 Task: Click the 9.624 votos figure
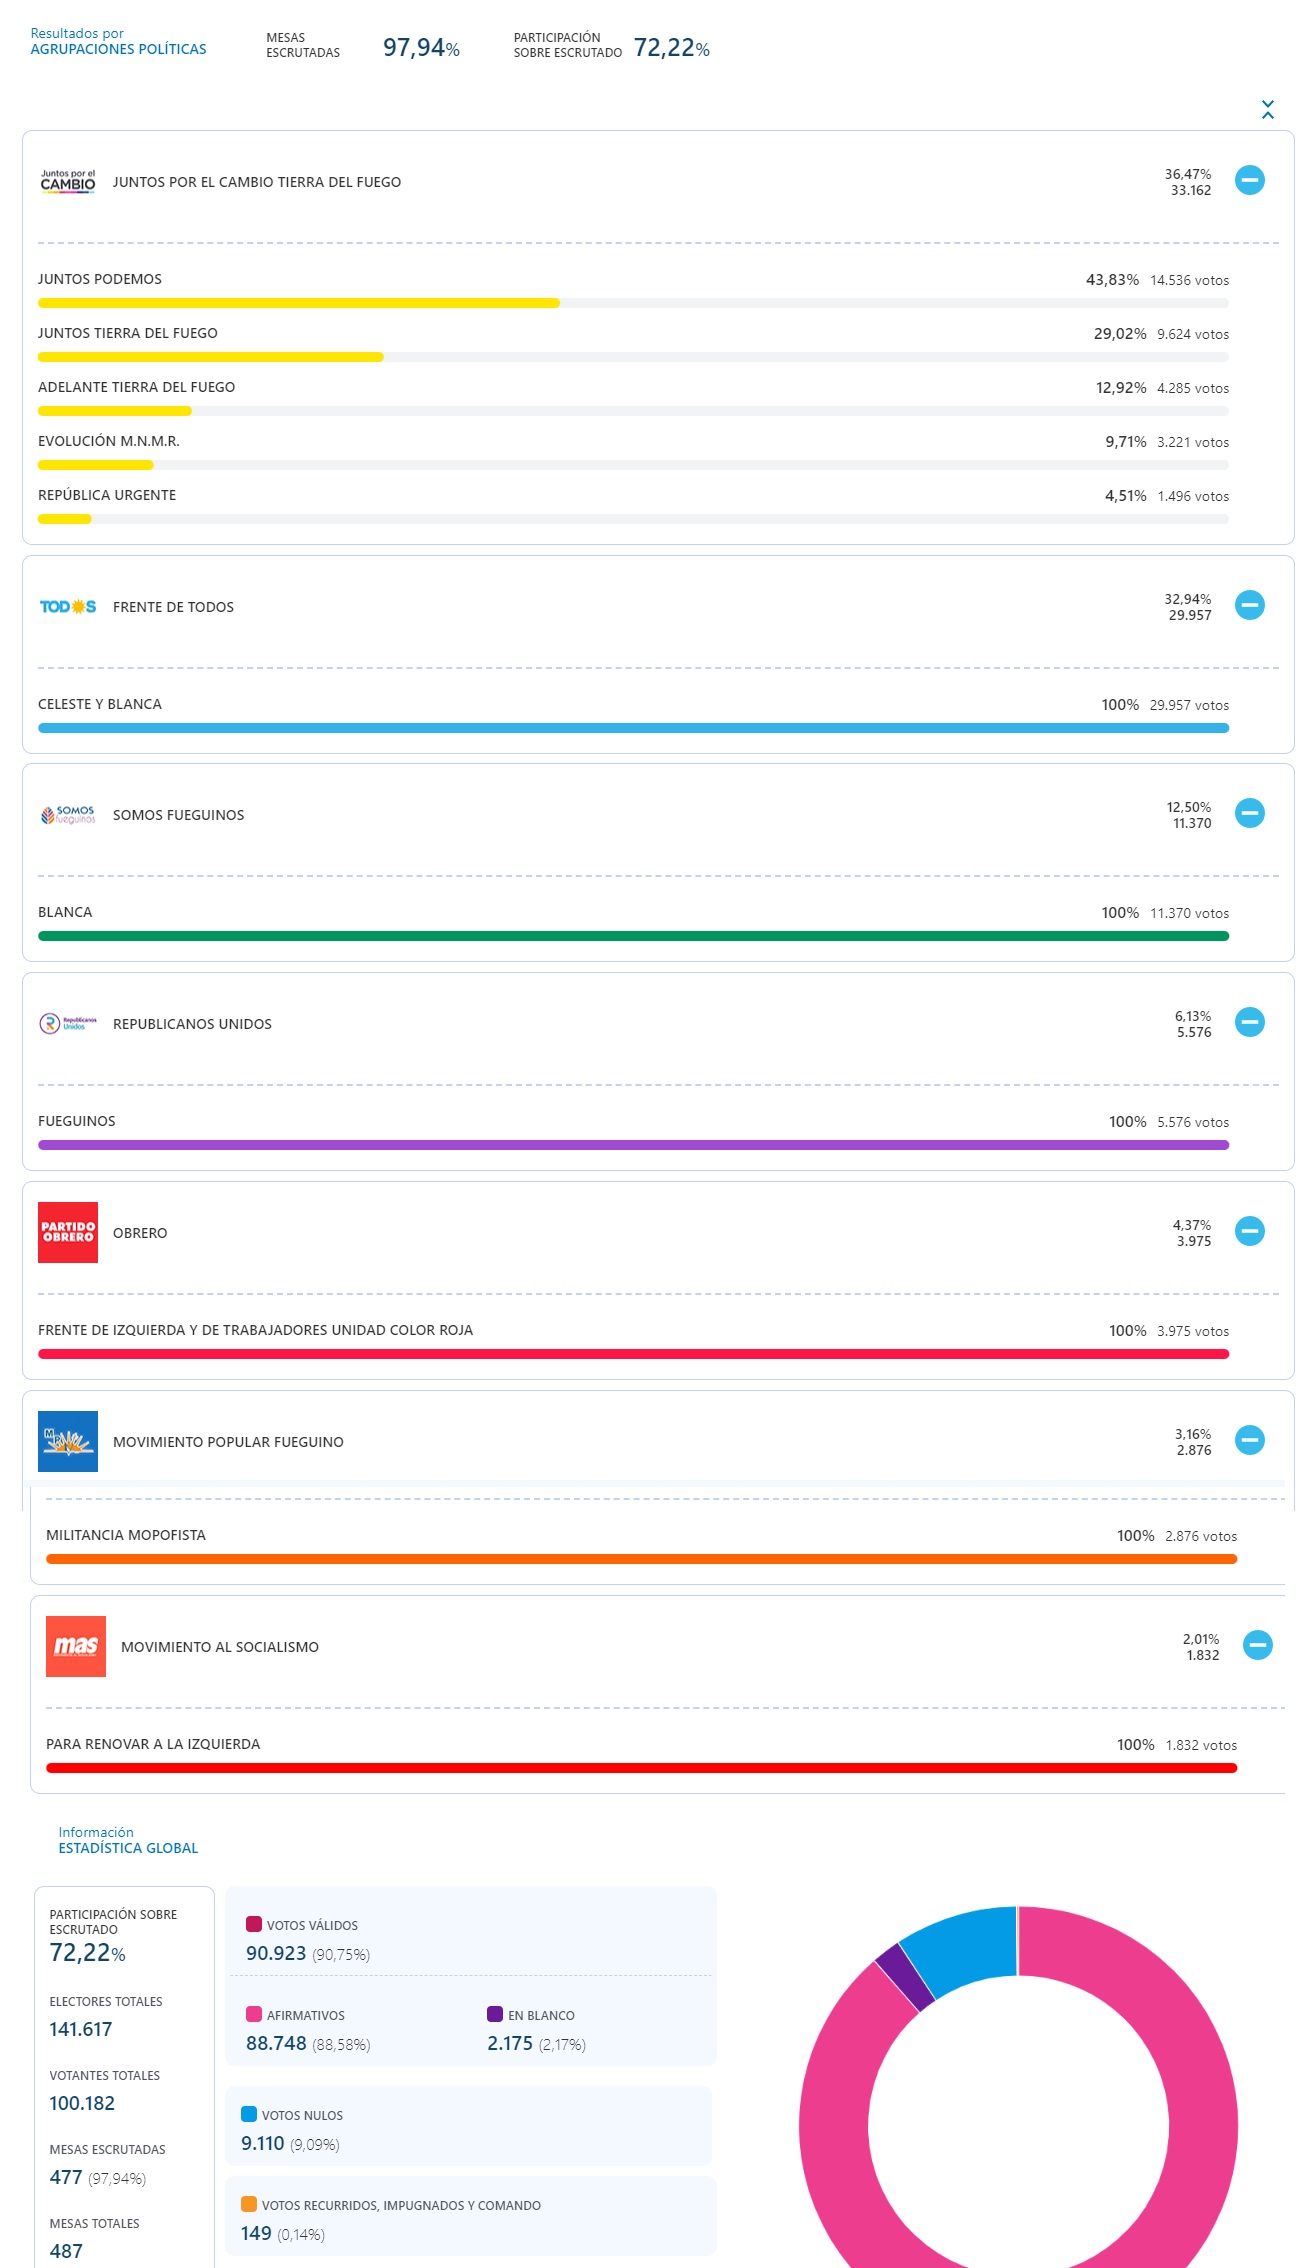point(1193,334)
